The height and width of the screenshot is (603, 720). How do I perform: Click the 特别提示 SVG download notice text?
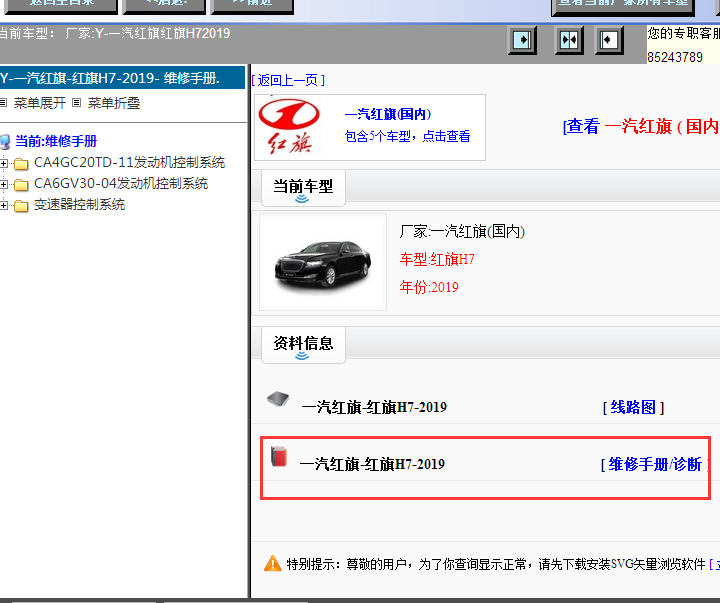(x=496, y=564)
